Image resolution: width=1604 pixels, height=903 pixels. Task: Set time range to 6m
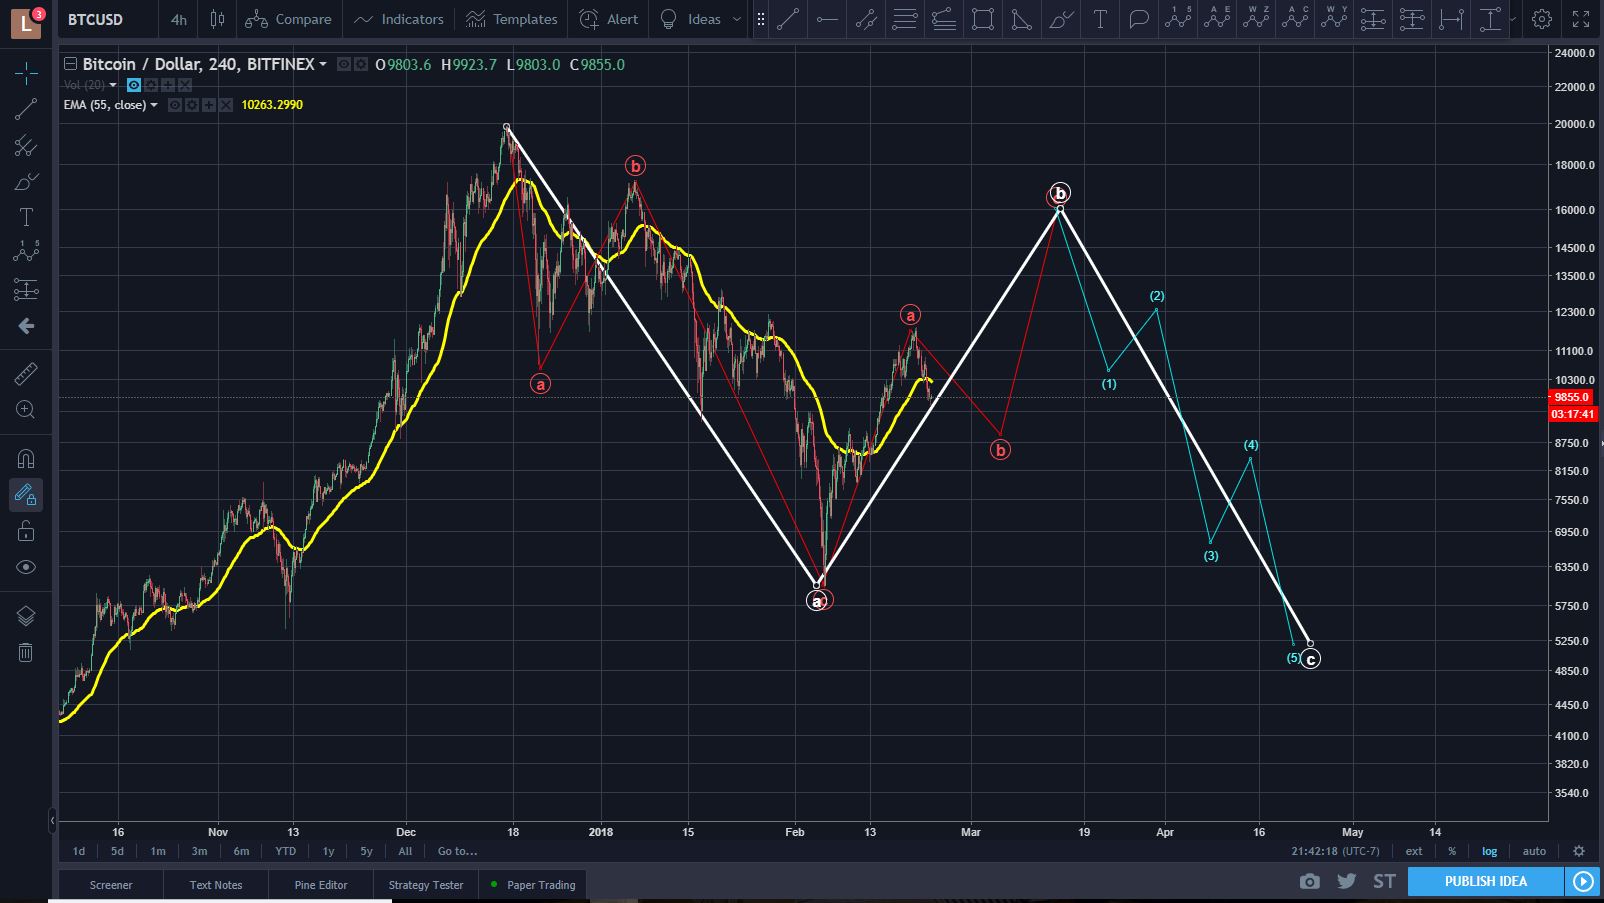click(241, 851)
